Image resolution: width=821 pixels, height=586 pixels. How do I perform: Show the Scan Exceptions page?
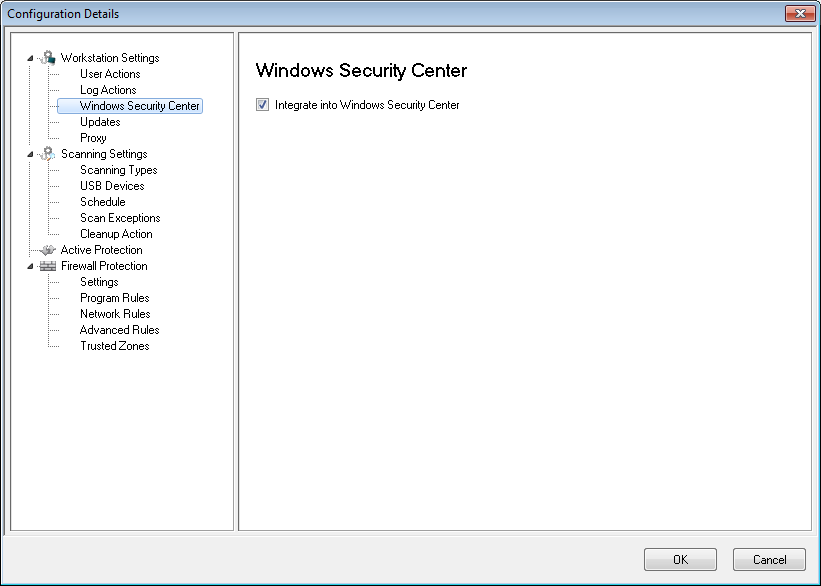pos(120,218)
